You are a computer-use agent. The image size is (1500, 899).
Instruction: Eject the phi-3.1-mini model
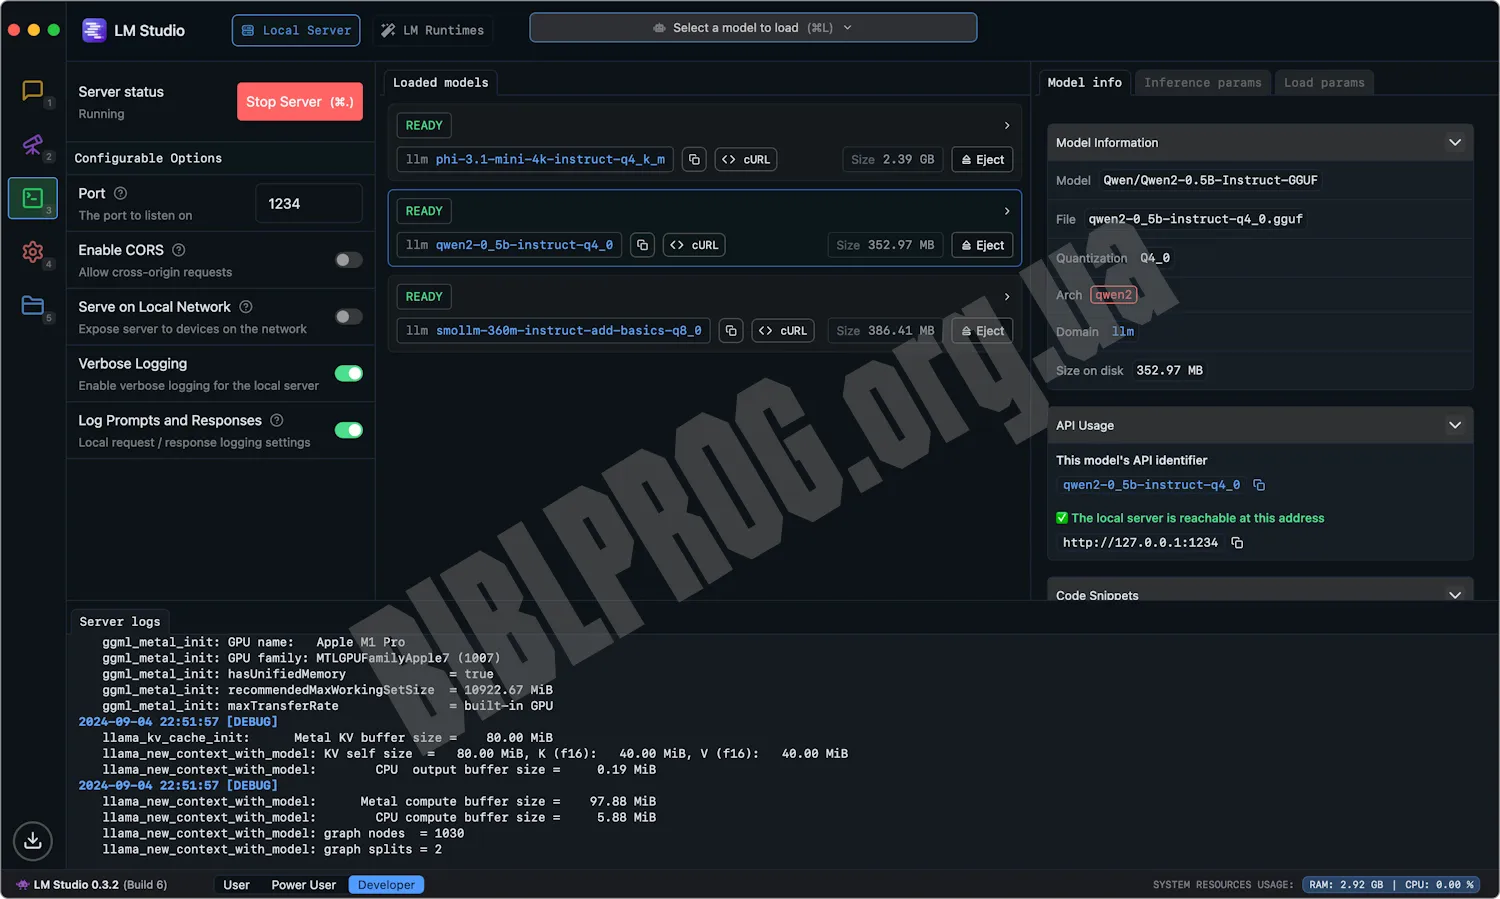pos(982,160)
